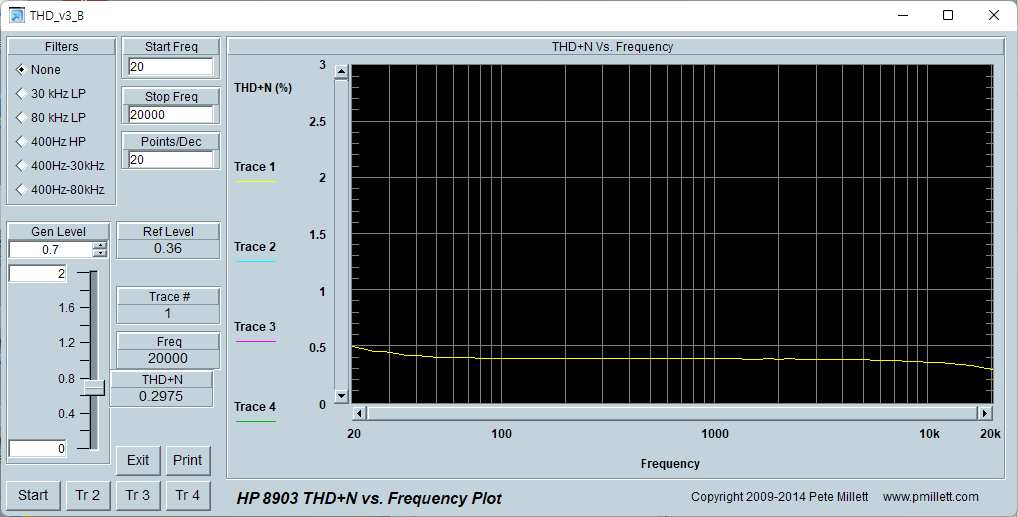Focus the Points/Dec input box
This screenshot has height=517, width=1018.
coord(170,160)
